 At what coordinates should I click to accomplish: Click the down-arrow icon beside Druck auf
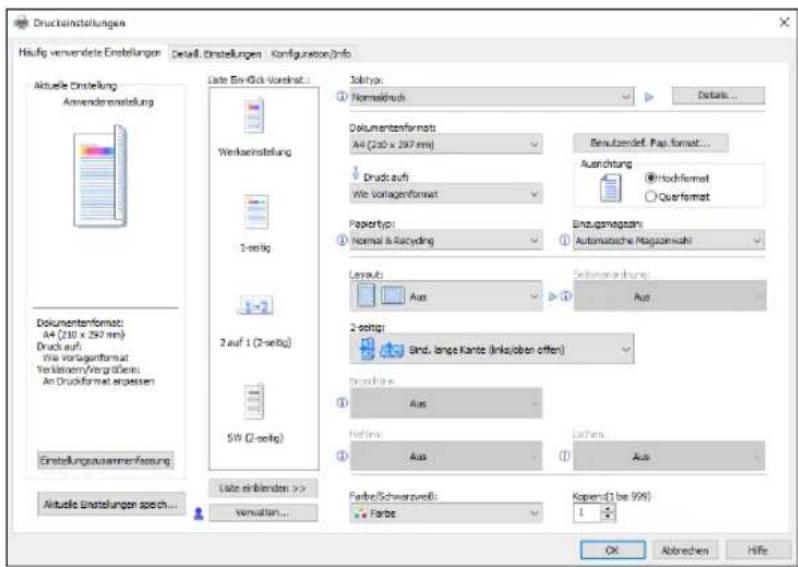[356, 173]
